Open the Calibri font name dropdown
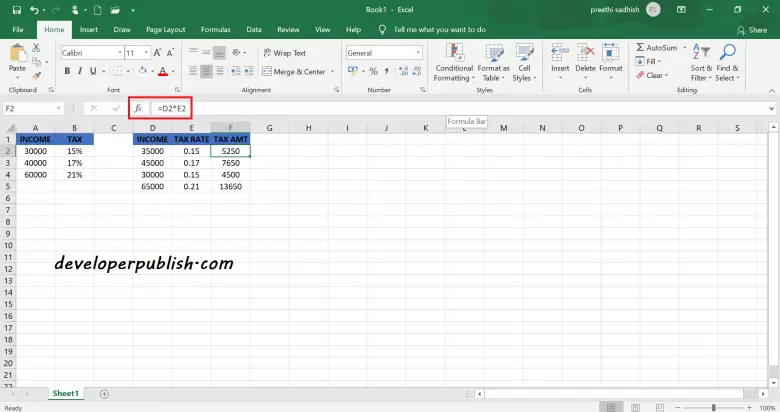This screenshot has width=780, height=412. (x=116, y=53)
